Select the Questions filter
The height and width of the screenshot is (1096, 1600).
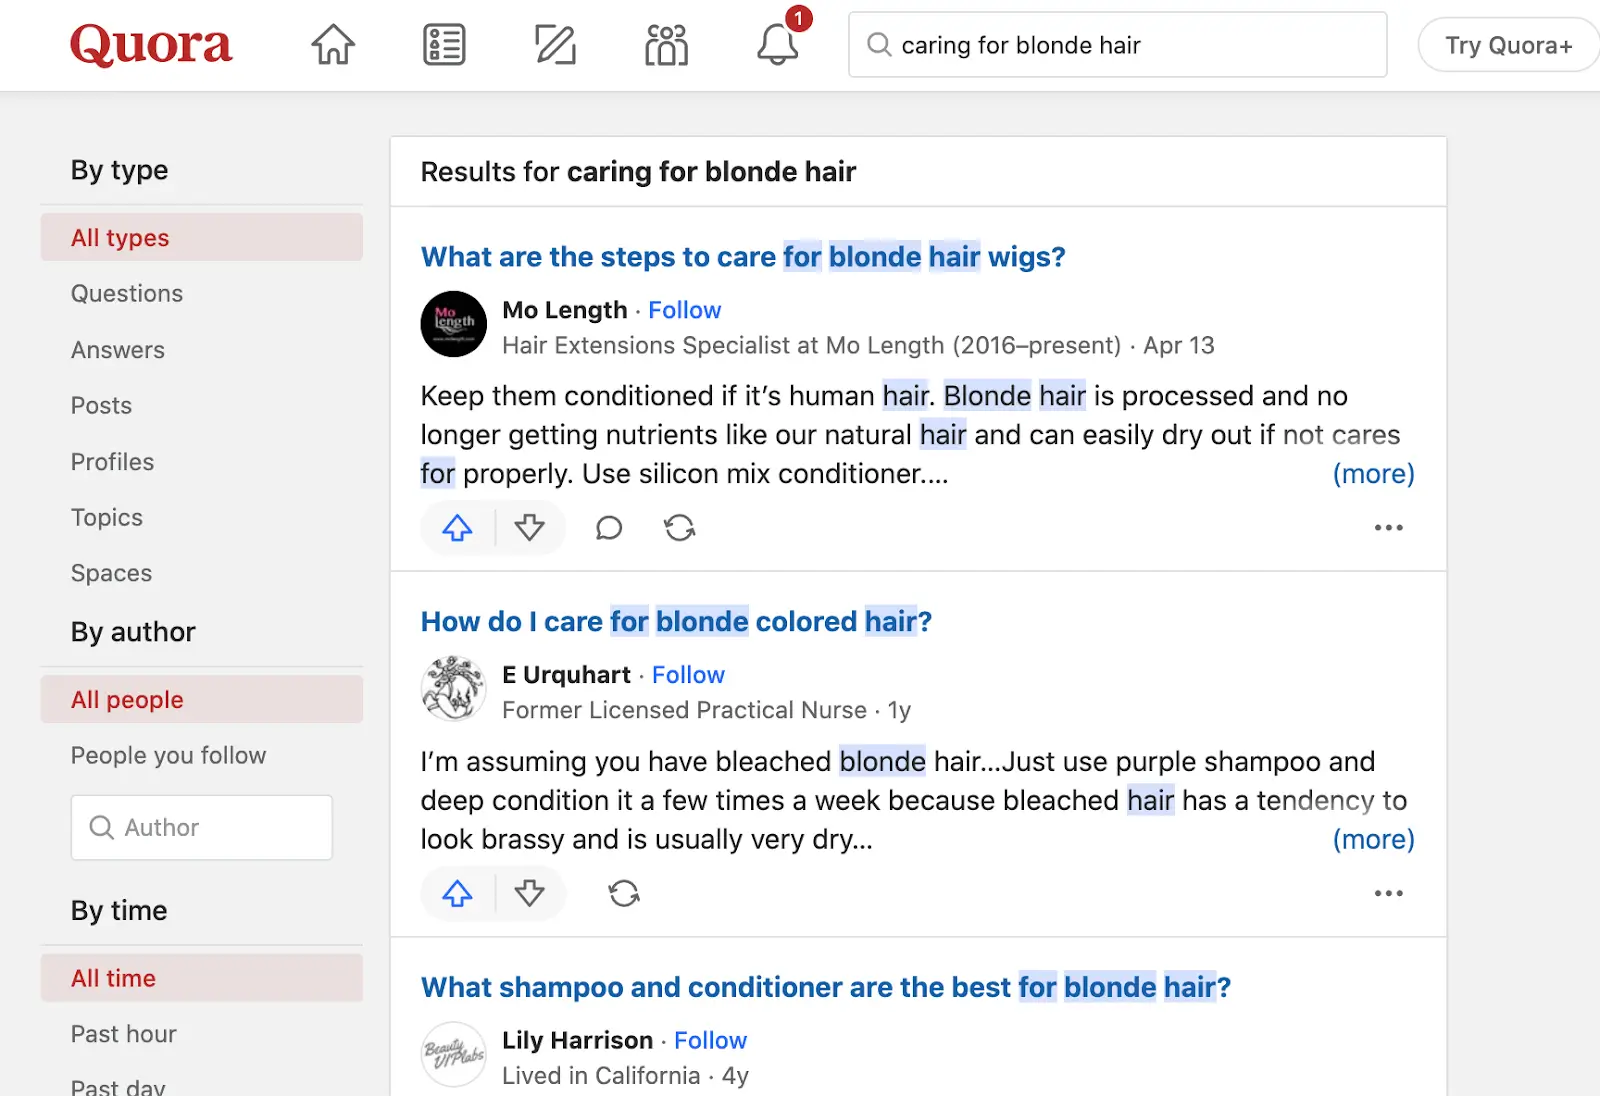126,293
